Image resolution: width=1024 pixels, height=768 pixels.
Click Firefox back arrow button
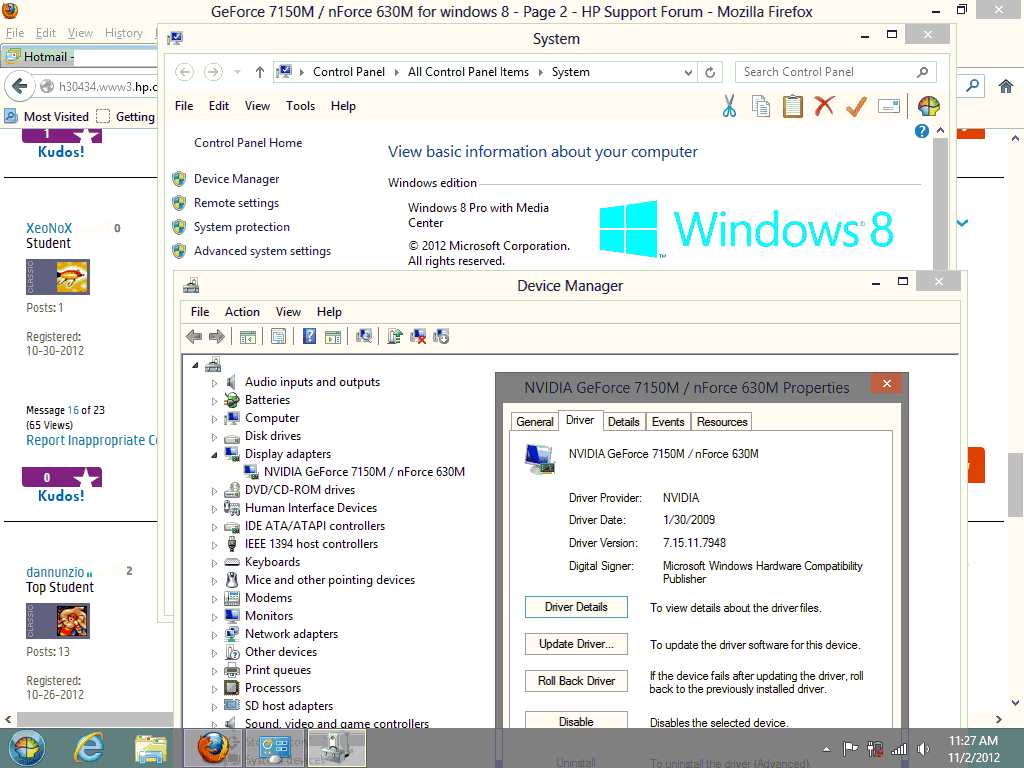[20, 86]
